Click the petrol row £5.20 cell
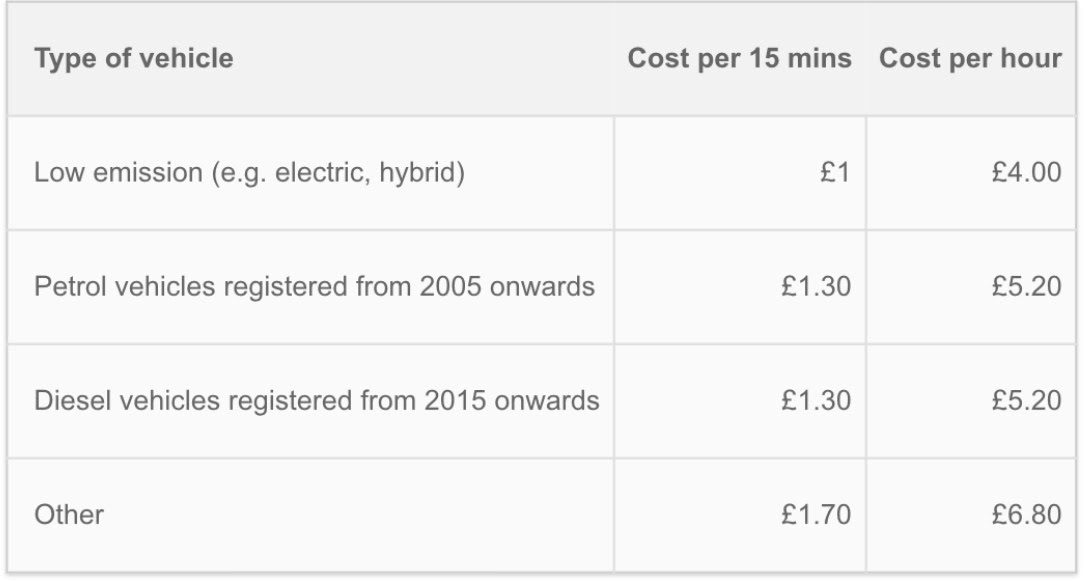 (x=1026, y=287)
